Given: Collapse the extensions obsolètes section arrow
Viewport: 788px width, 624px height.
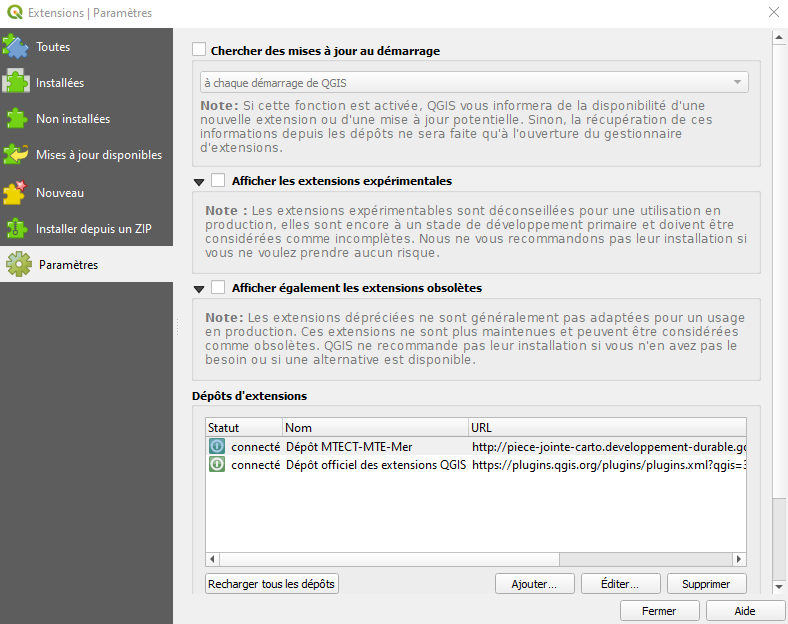Looking at the screenshot, I should point(199,289).
